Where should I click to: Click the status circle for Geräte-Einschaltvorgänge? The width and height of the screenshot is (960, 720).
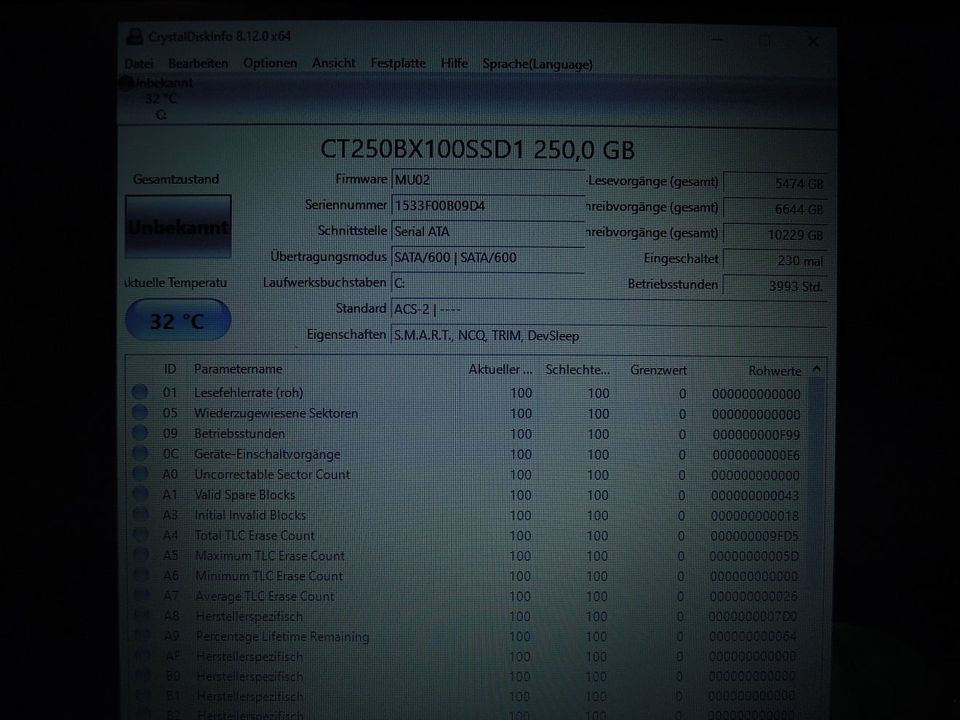click(140, 454)
